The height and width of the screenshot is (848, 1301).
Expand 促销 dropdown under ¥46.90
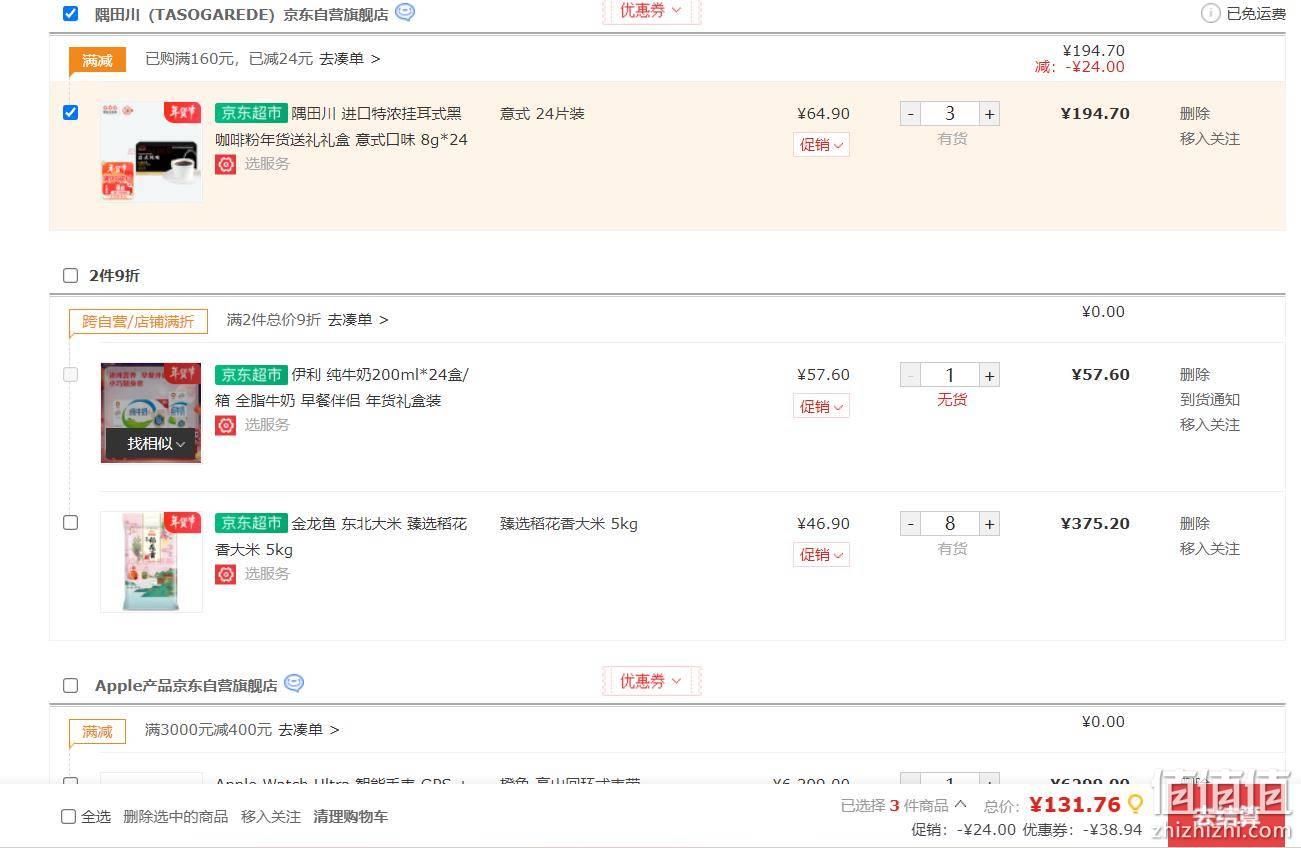(x=821, y=555)
